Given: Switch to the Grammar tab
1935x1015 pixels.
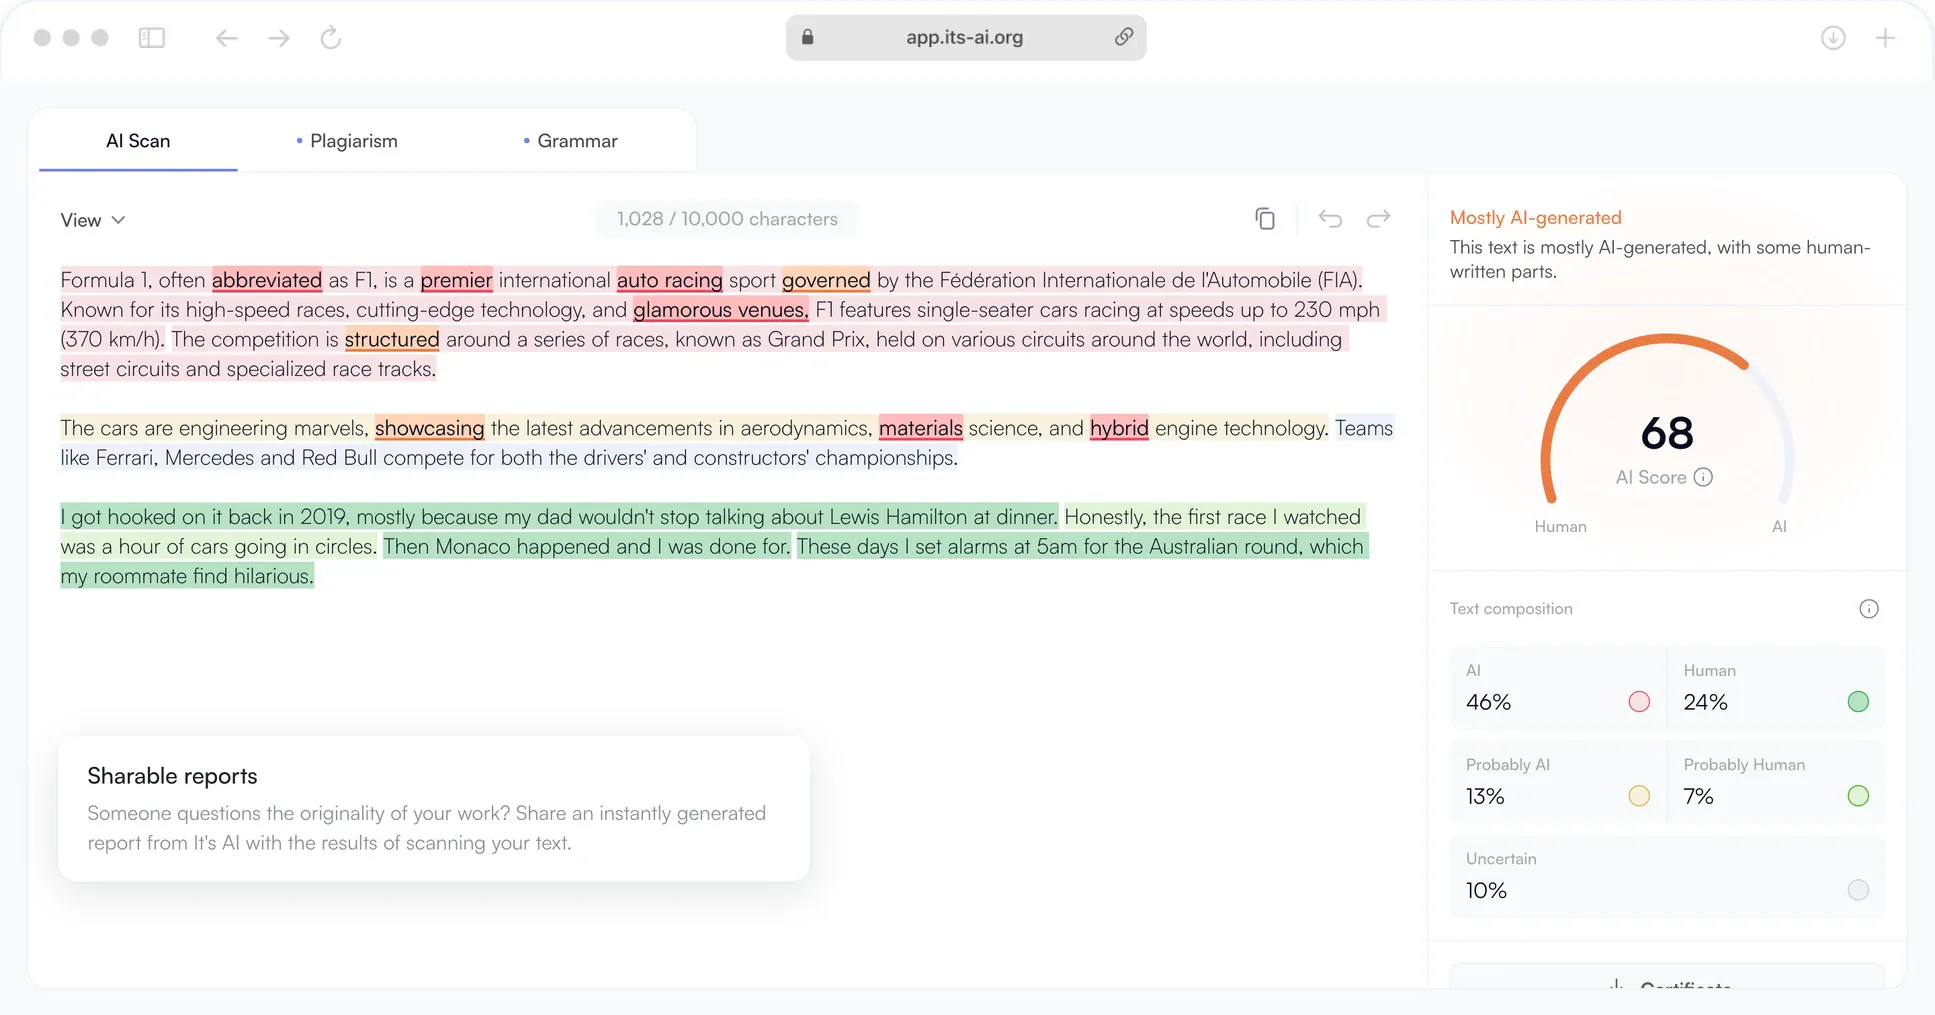Looking at the screenshot, I should point(571,141).
